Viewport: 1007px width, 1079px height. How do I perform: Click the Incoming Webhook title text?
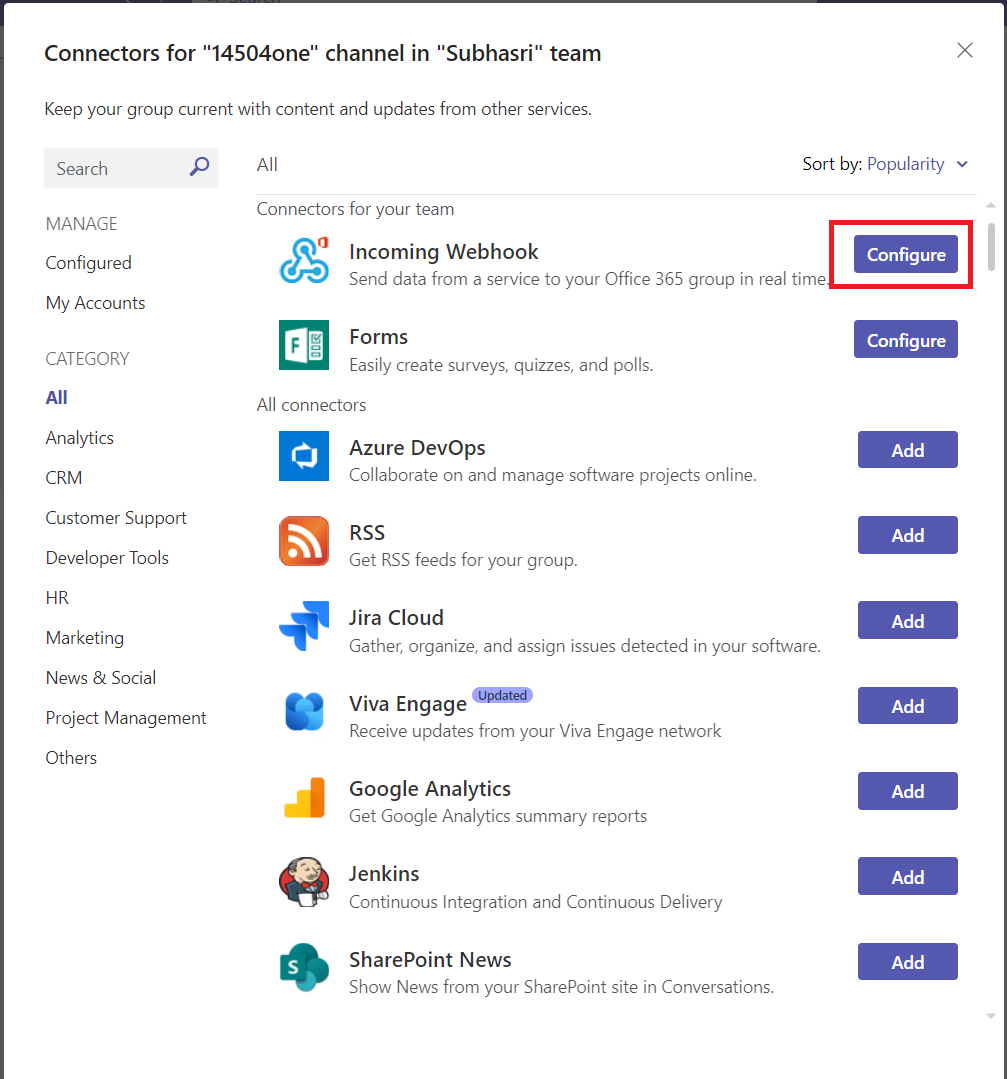click(x=443, y=252)
